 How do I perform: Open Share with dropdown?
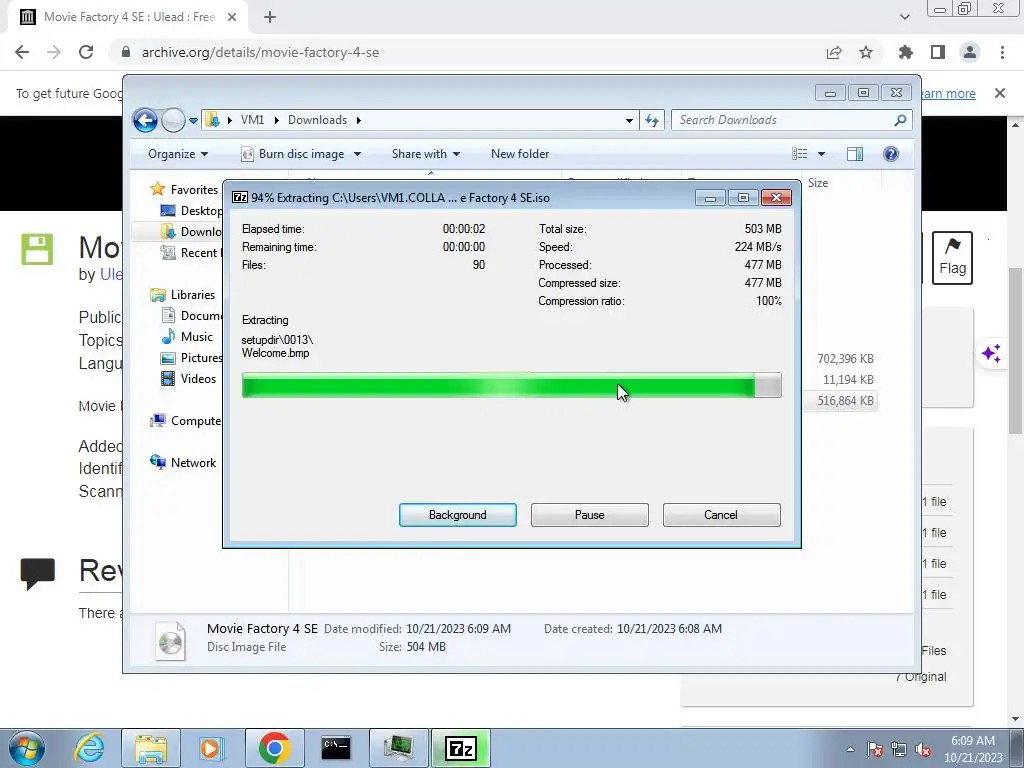pyautogui.click(x=426, y=154)
